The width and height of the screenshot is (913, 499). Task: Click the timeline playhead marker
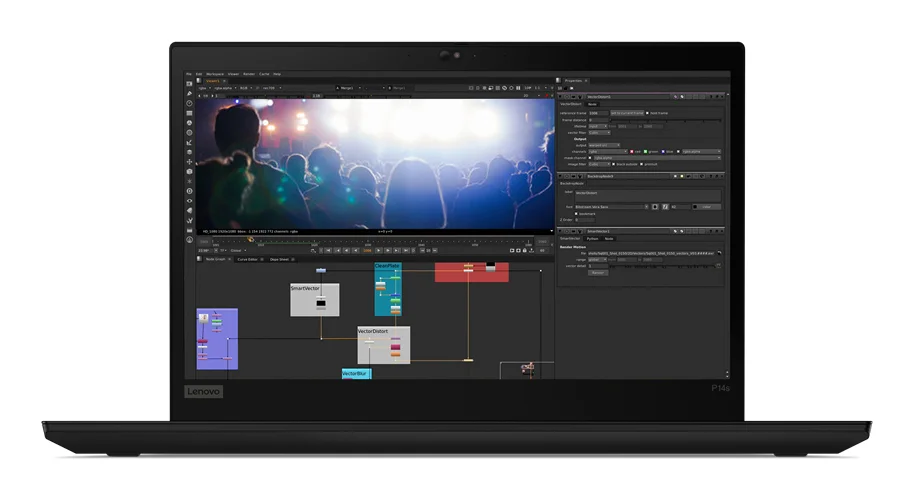tap(250, 239)
